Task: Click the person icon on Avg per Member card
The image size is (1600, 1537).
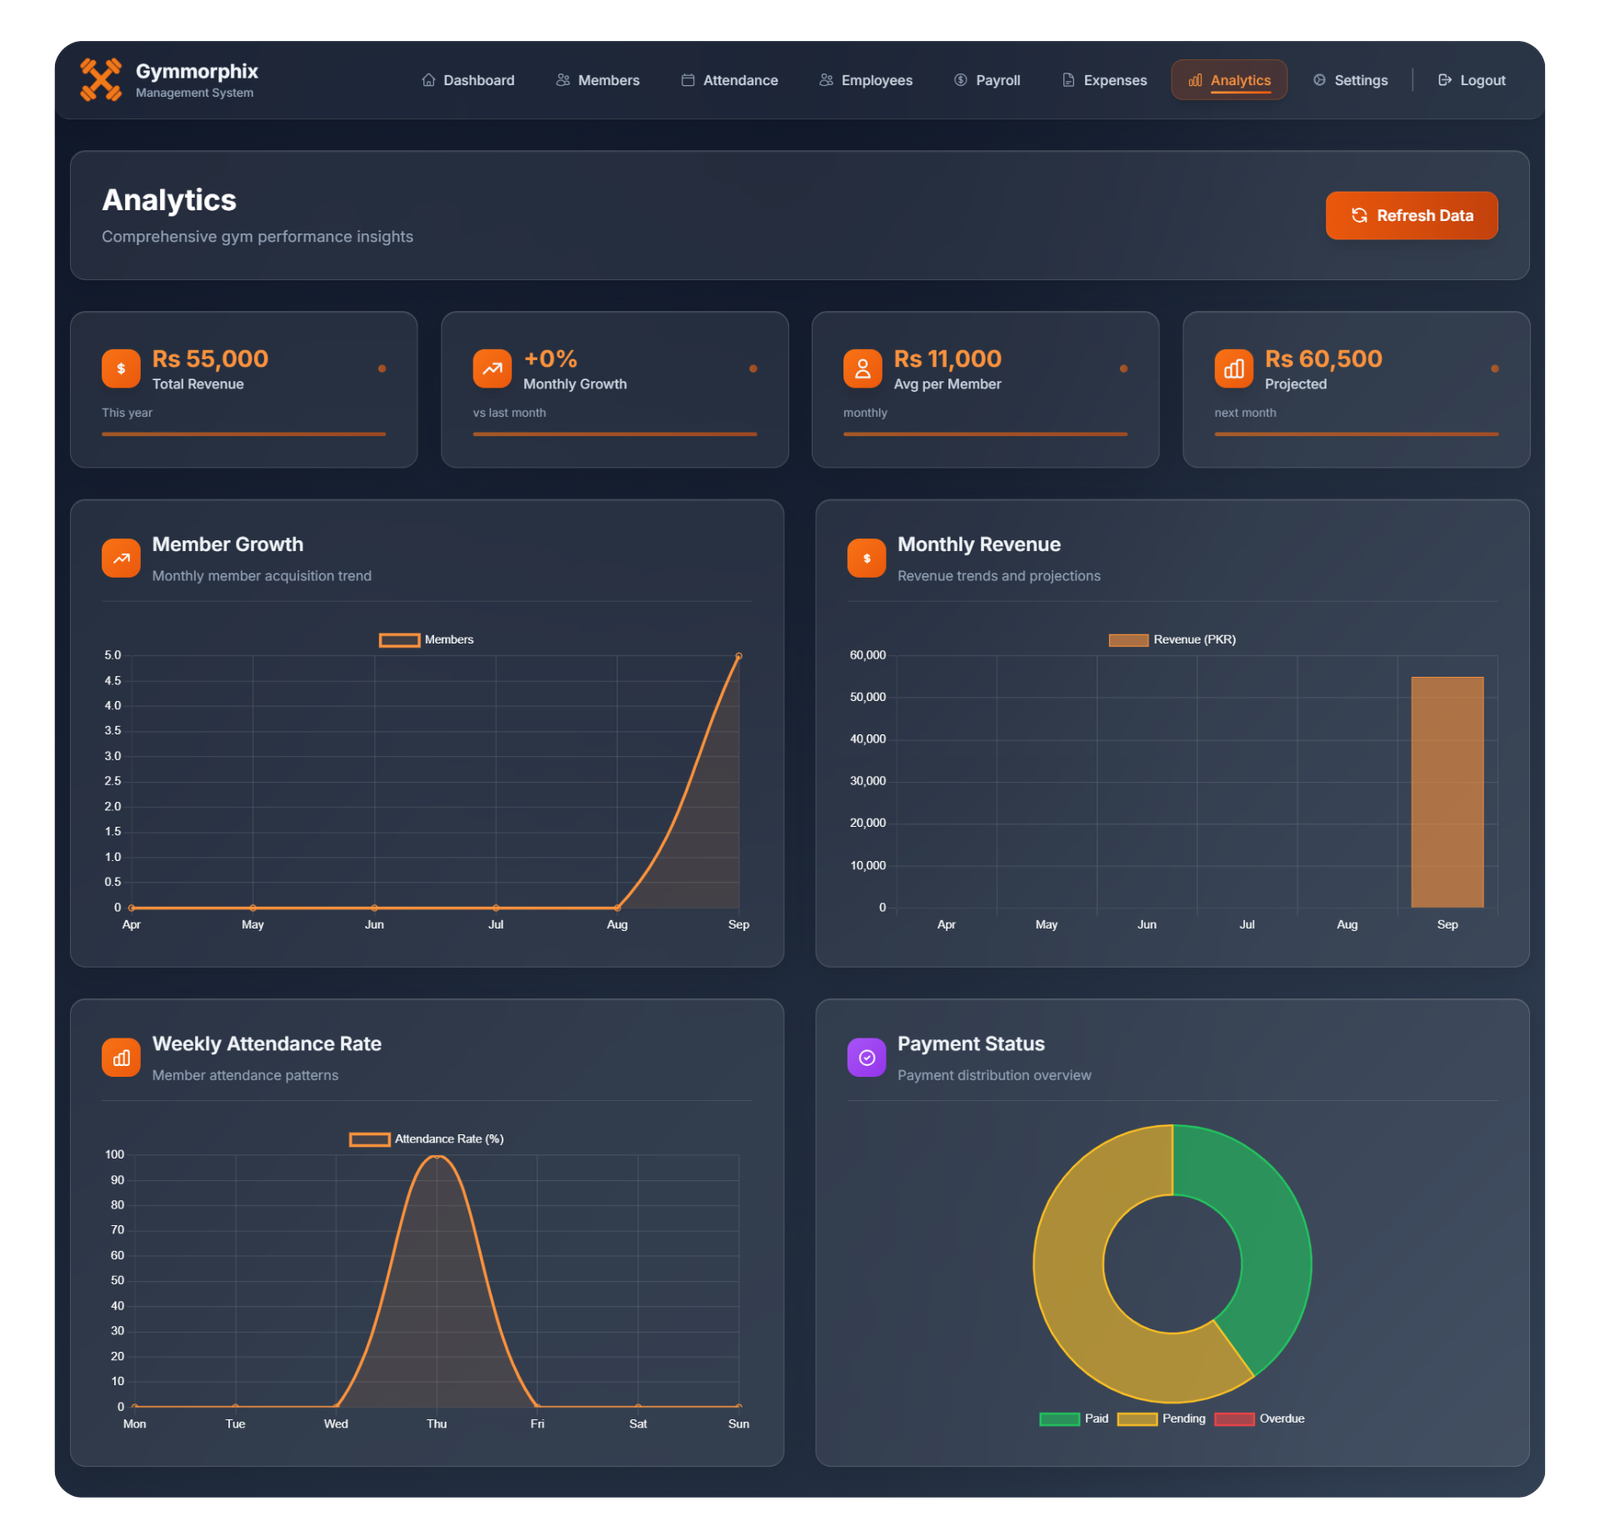Action: pyautogui.click(x=863, y=368)
